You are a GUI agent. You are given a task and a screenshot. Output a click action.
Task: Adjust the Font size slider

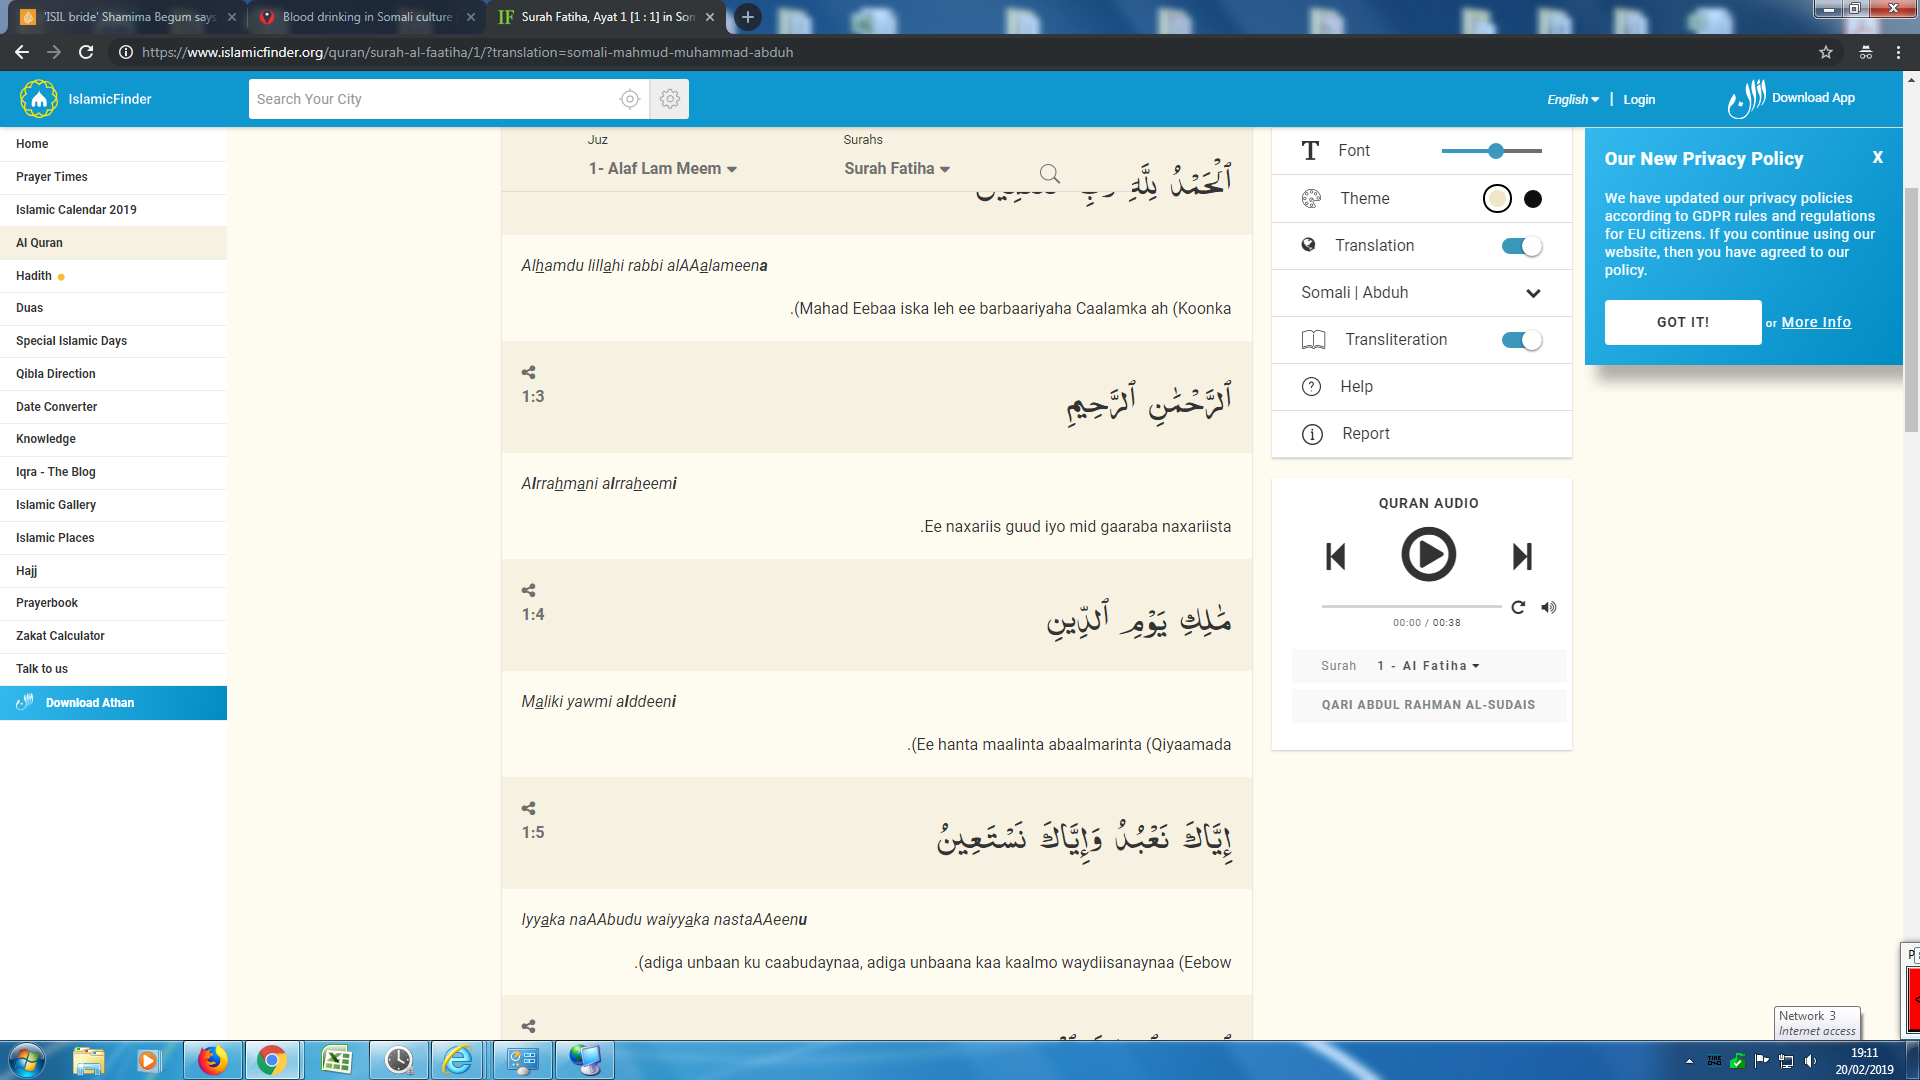tap(1496, 151)
